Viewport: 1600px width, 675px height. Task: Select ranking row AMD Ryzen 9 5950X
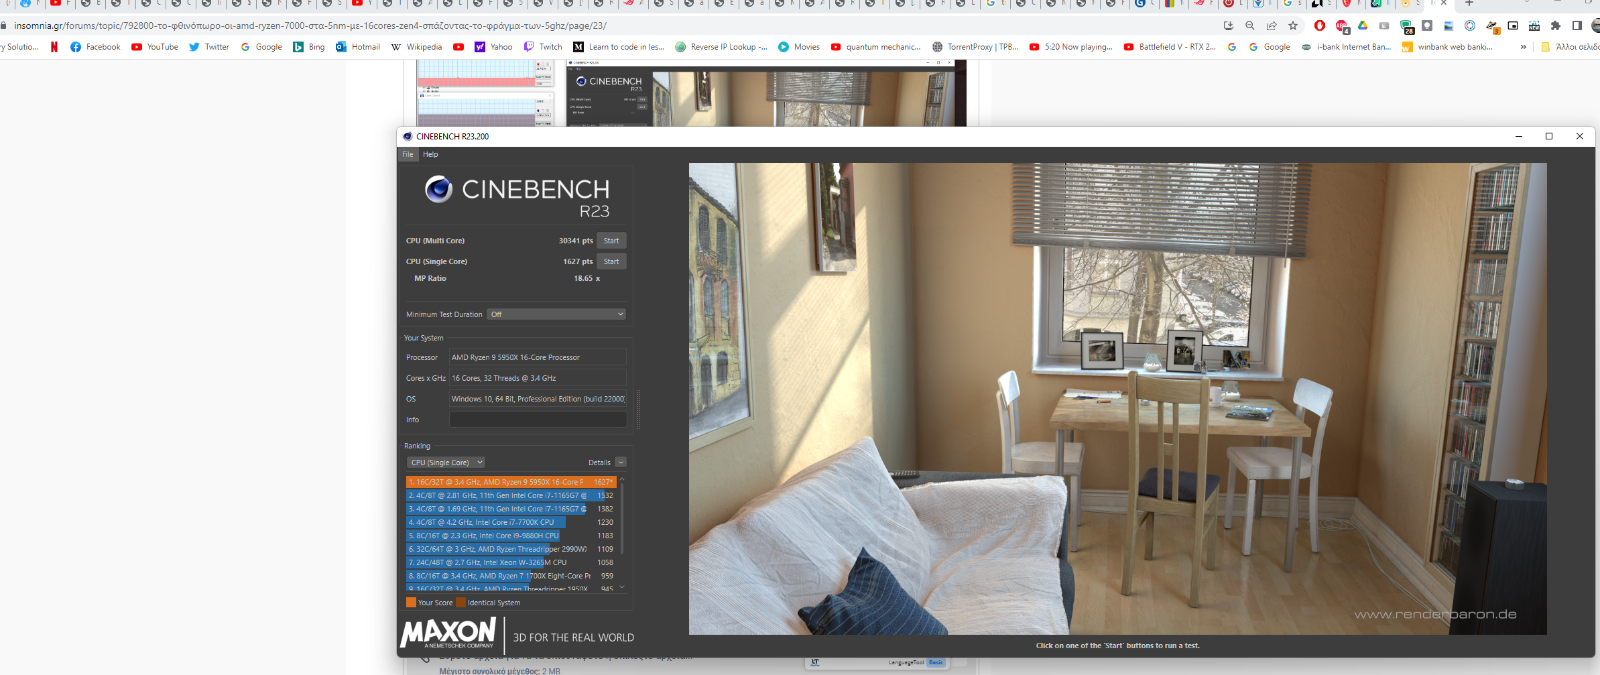[x=511, y=482]
